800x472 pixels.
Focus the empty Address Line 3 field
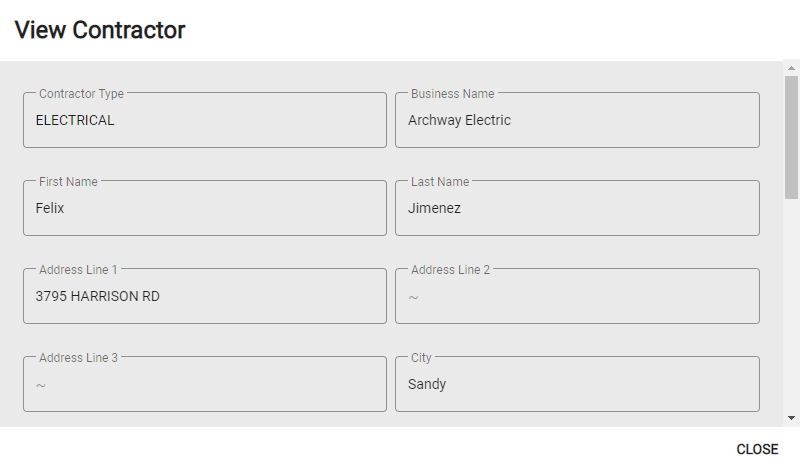point(205,385)
